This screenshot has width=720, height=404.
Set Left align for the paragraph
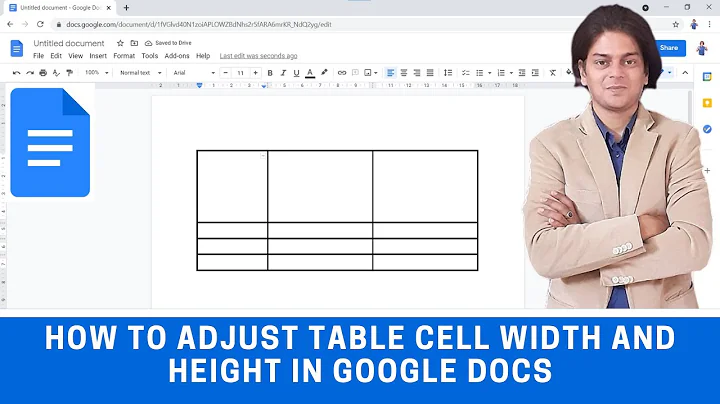click(x=390, y=73)
